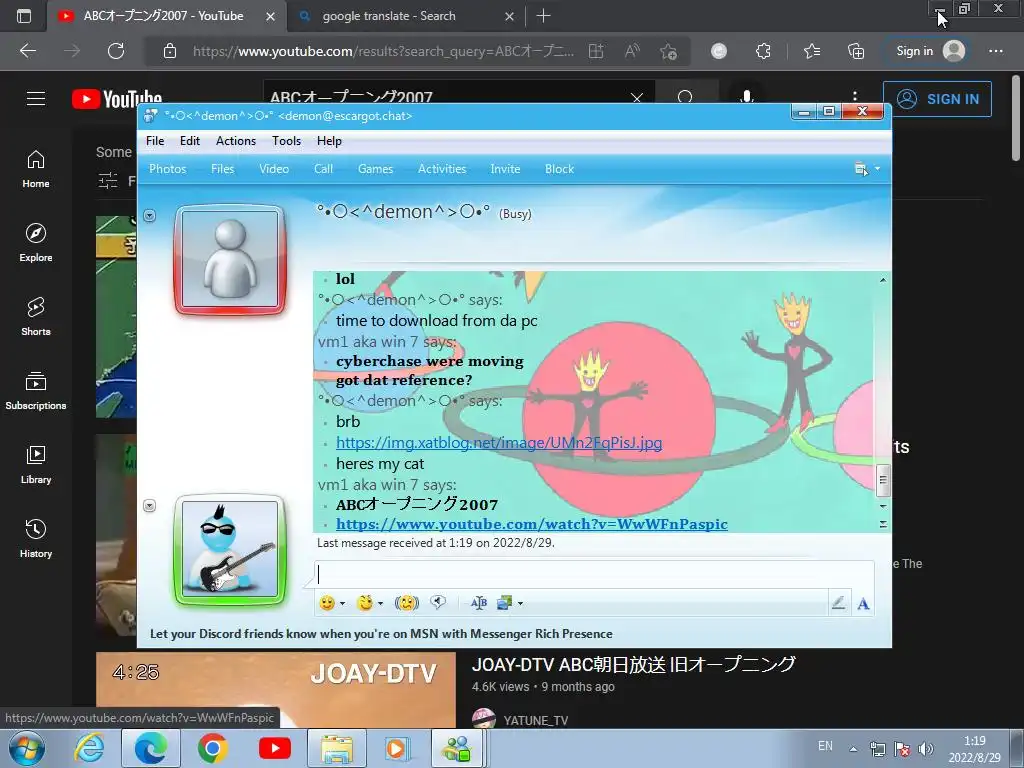Open the Collections icon in Edge
The height and width of the screenshot is (768, 1024).
point(856,51)
